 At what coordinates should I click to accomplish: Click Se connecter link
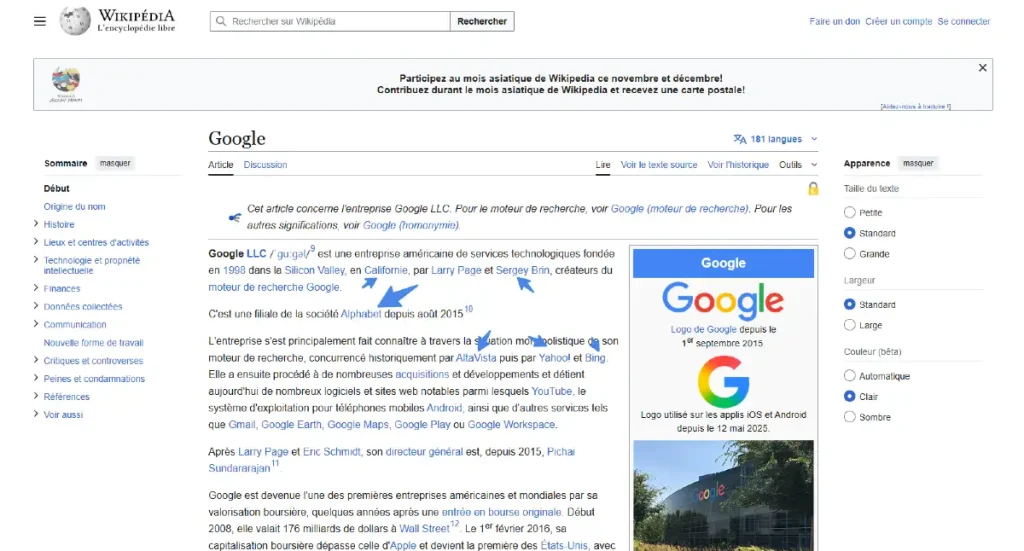click(964, 22)
